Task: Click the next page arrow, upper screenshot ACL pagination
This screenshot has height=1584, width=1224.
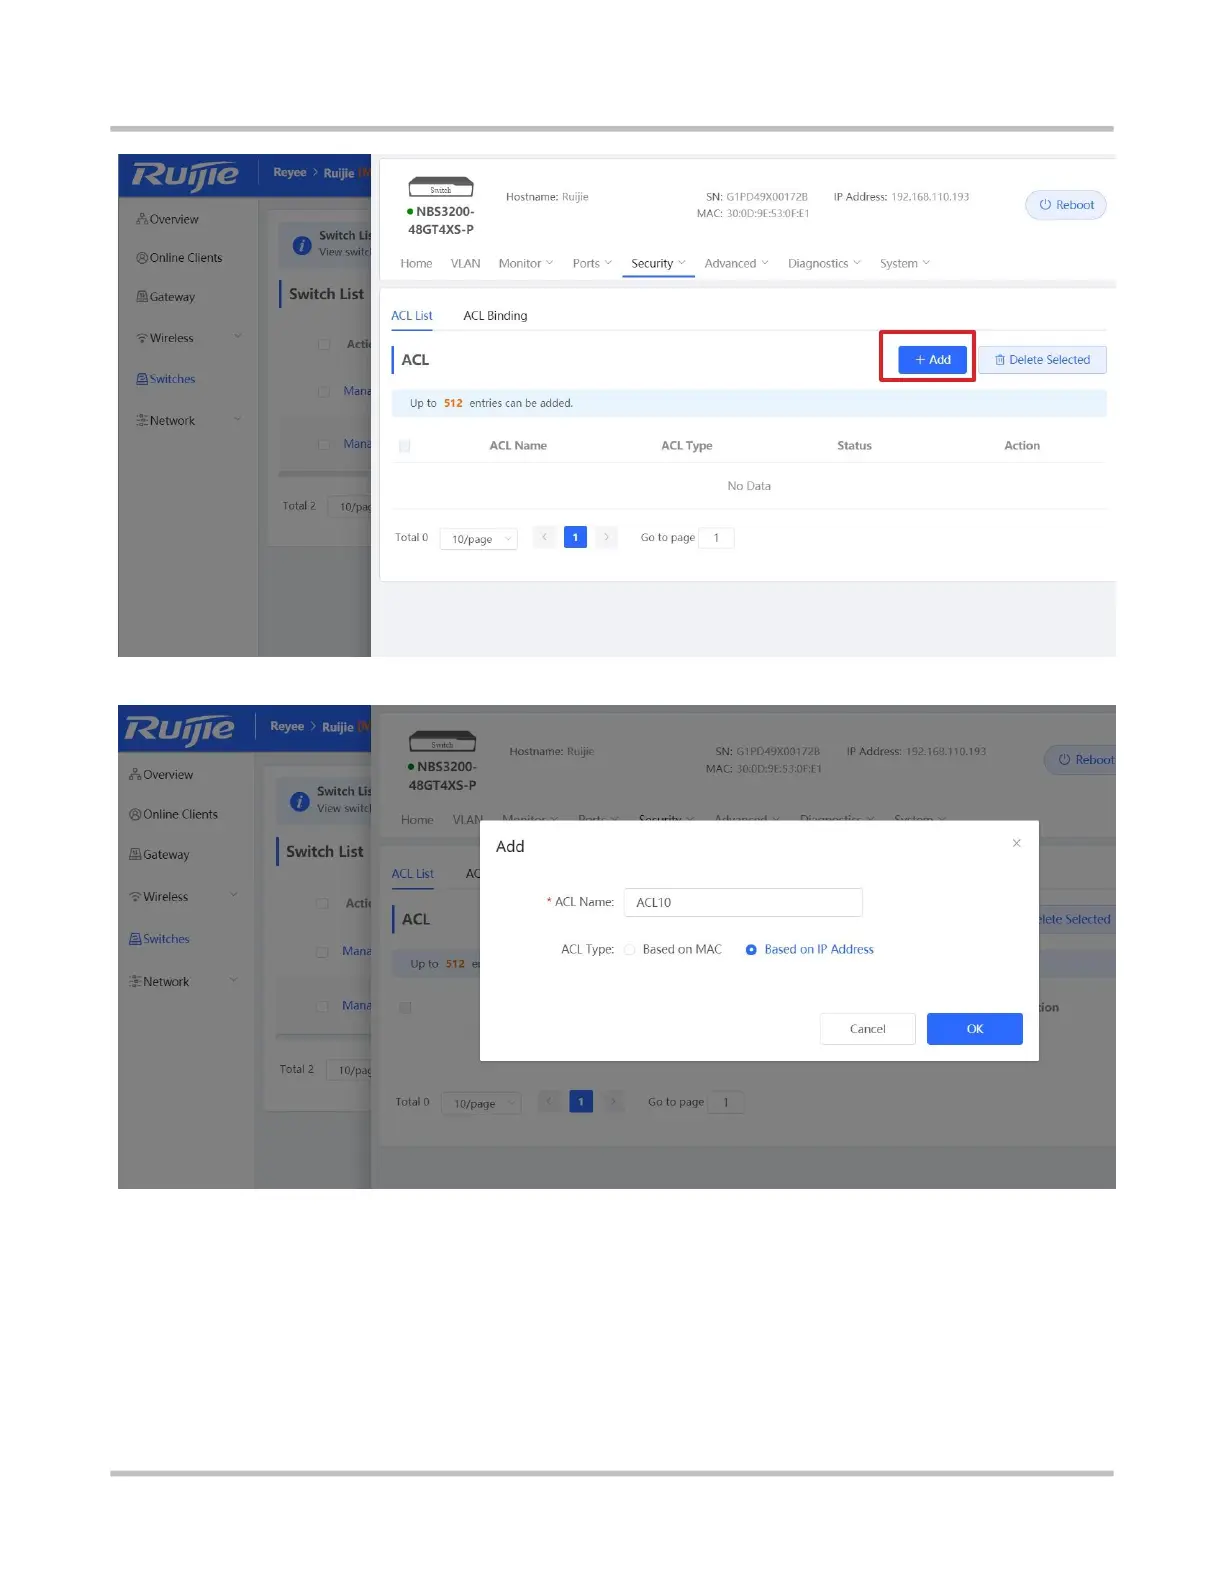Action: click(606, 537)
